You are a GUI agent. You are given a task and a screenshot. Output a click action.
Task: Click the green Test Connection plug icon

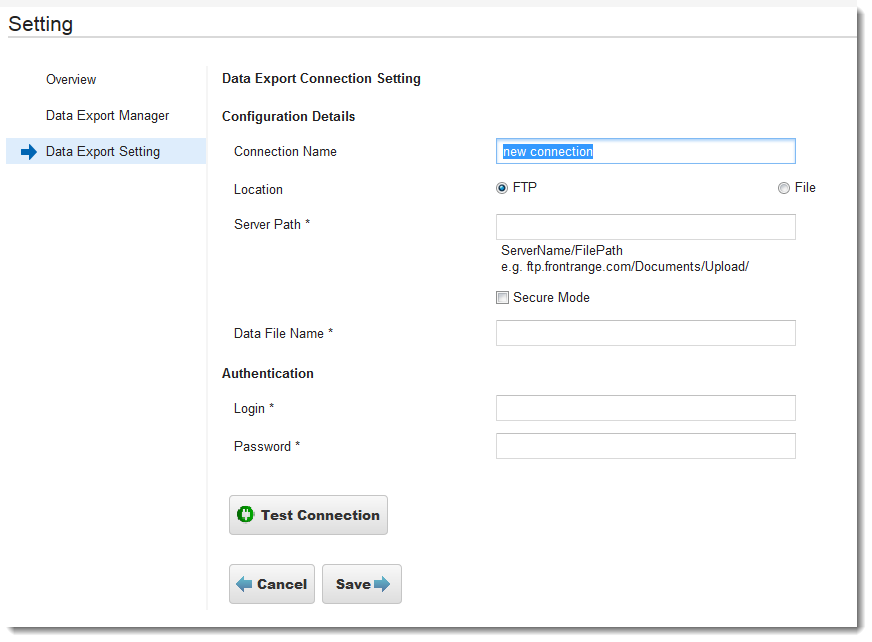click(x=245, y=515)
